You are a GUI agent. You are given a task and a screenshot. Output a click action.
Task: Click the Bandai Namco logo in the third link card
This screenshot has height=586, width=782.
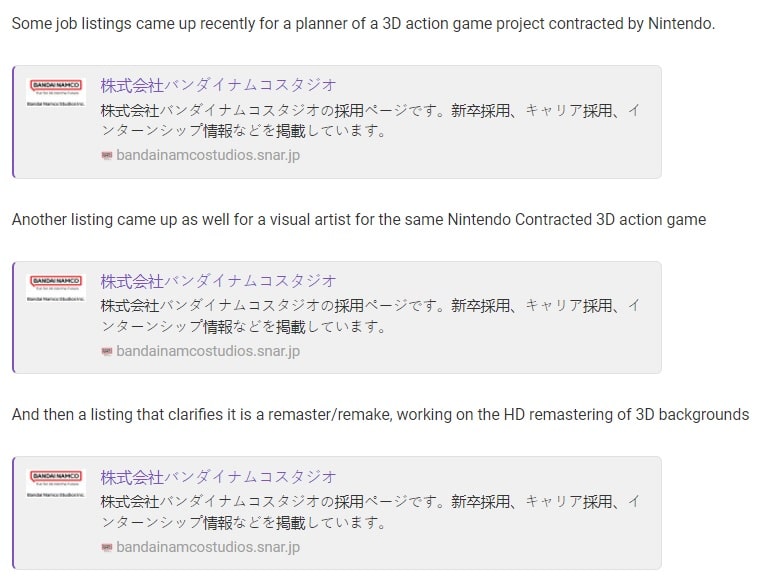pos(56,483)
